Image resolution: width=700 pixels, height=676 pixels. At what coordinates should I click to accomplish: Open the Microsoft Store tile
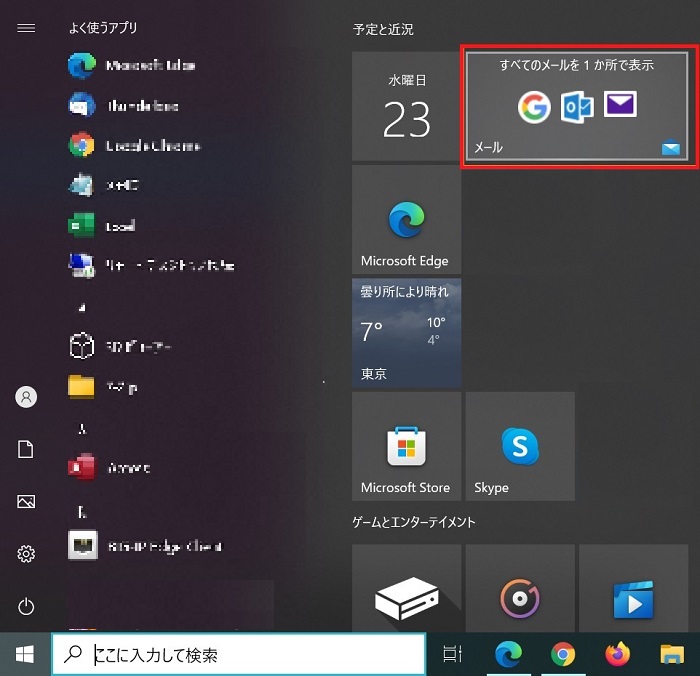click(x=406, y=446)
